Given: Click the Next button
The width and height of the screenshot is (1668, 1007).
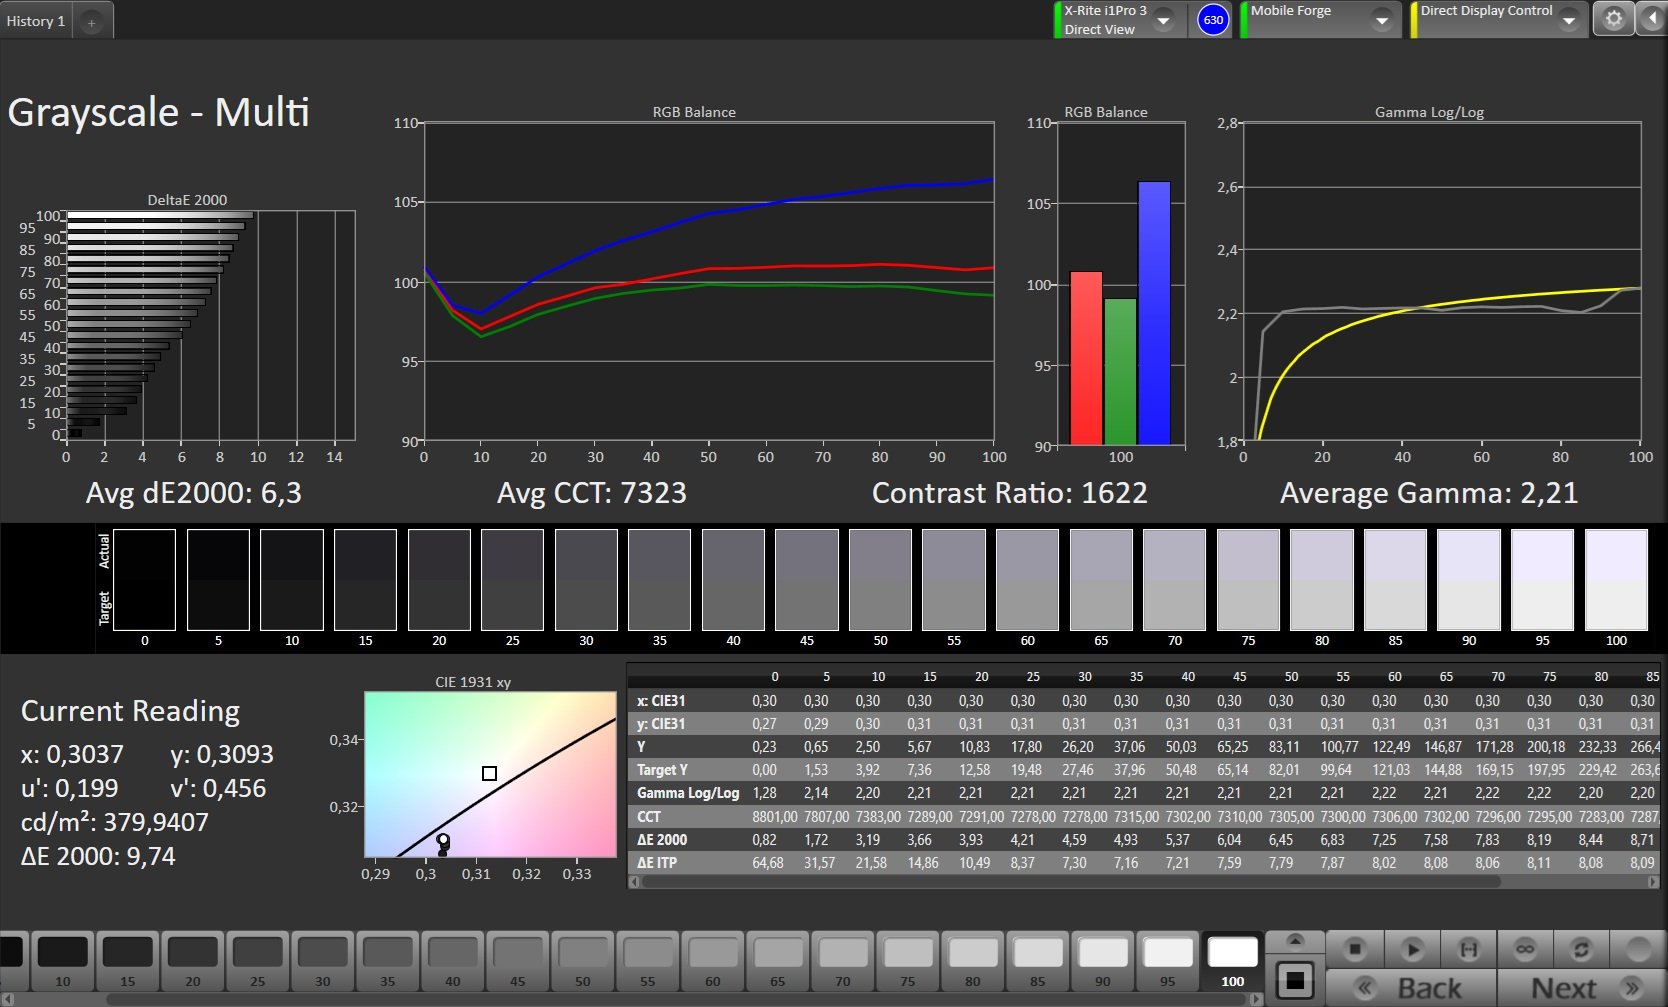Looking at the screenshot, I should [x=1582, y=988].
